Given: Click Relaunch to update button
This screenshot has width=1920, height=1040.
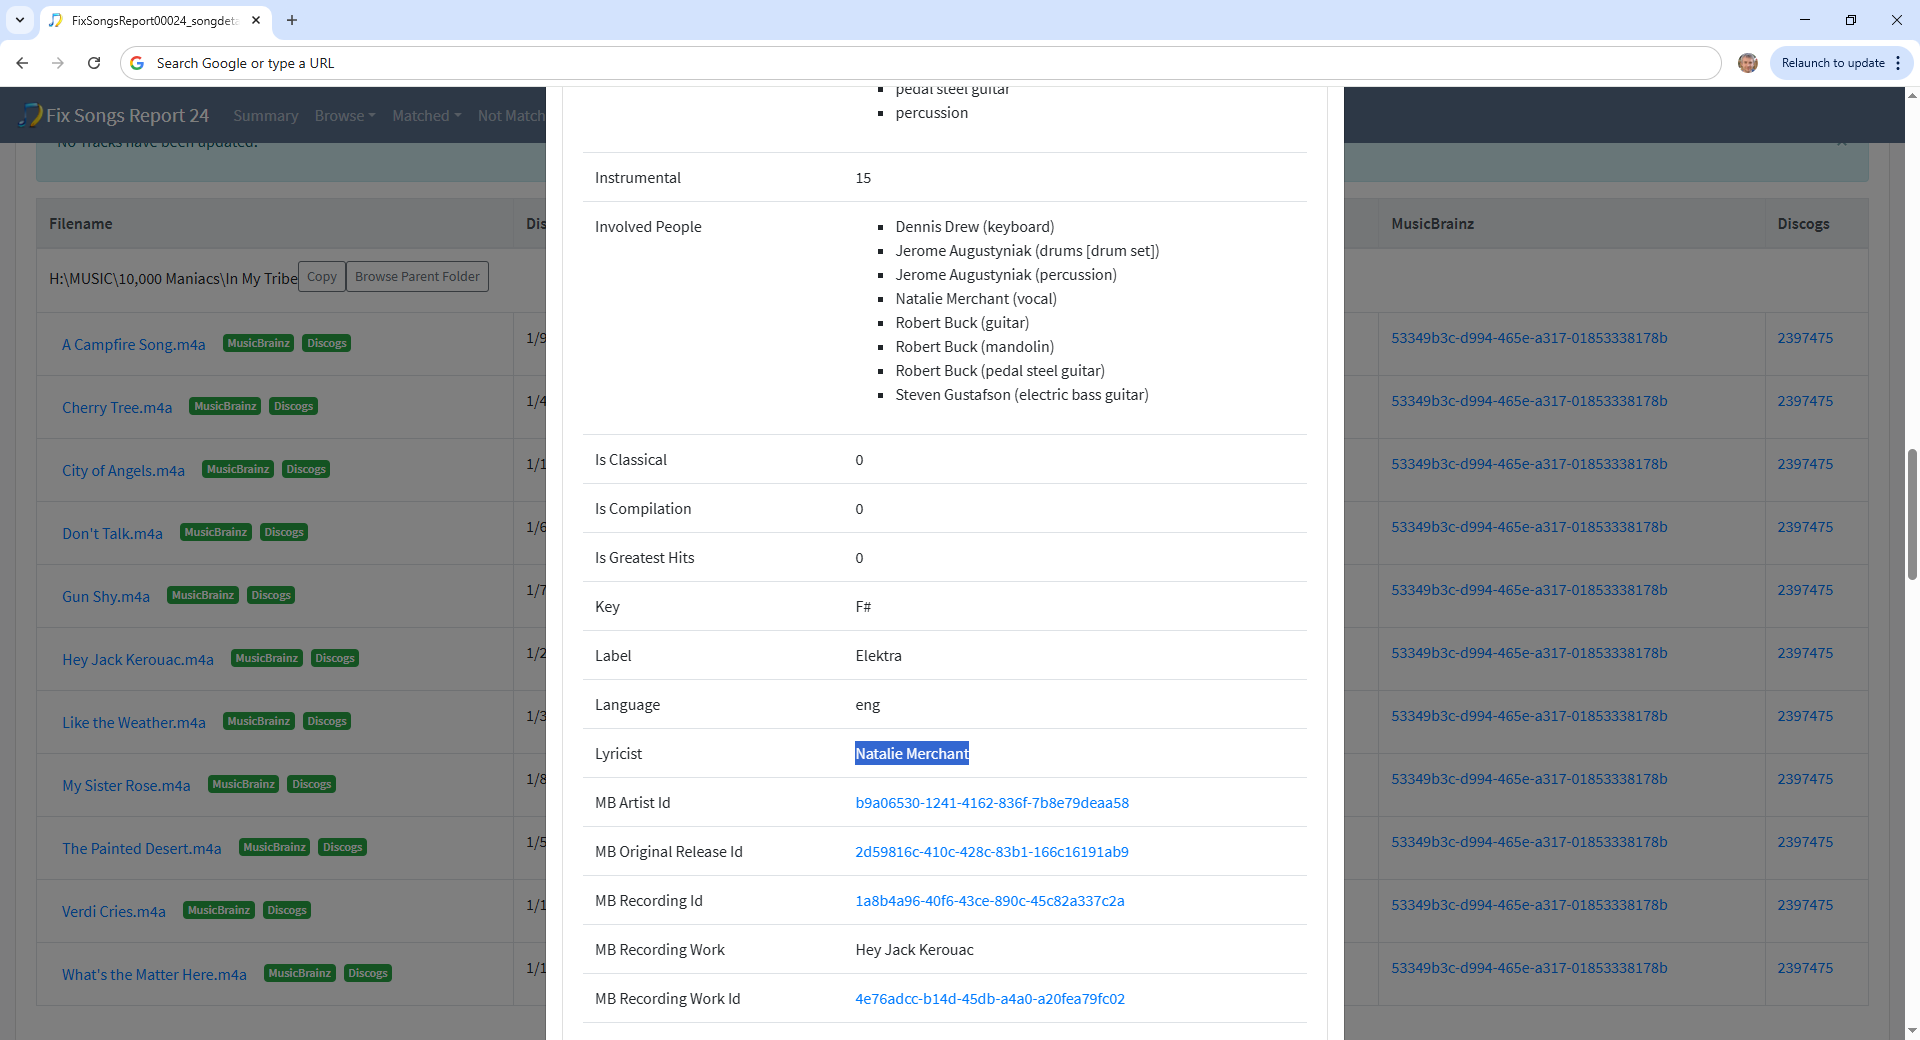Looking at the screenshot, I should point(1832,63).
